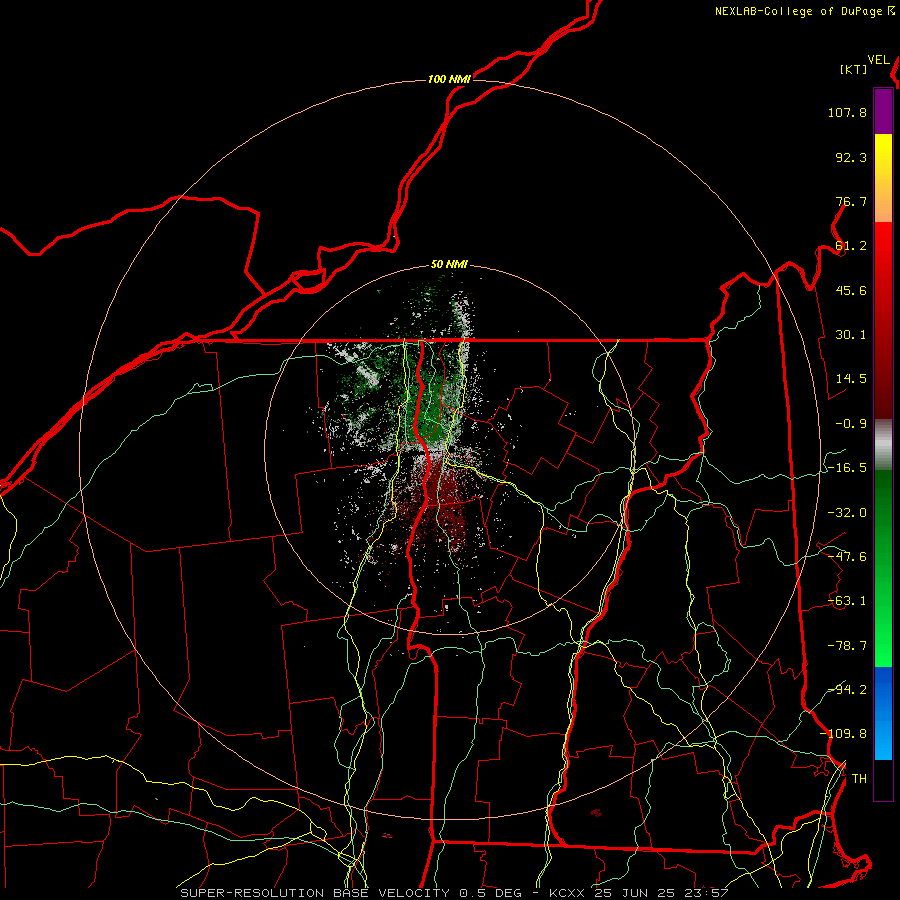Click the 100 NMI range ring label
Image resolution: width=900 pixels, height=900 pixels.
click(x=449, y=79)
